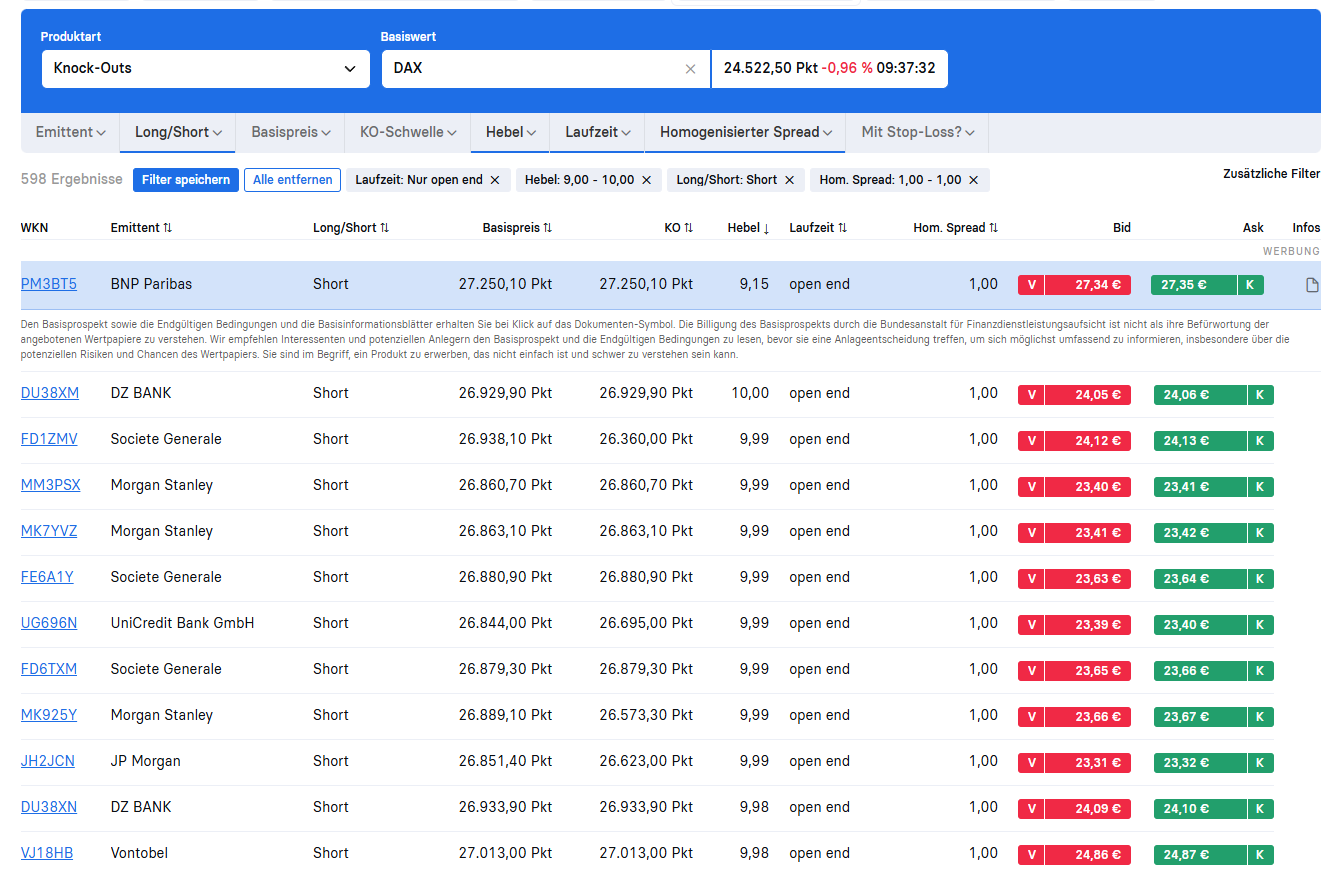Open the WKN link FD1ZMV
This screenshot has width=1322, height=871.
49,439
